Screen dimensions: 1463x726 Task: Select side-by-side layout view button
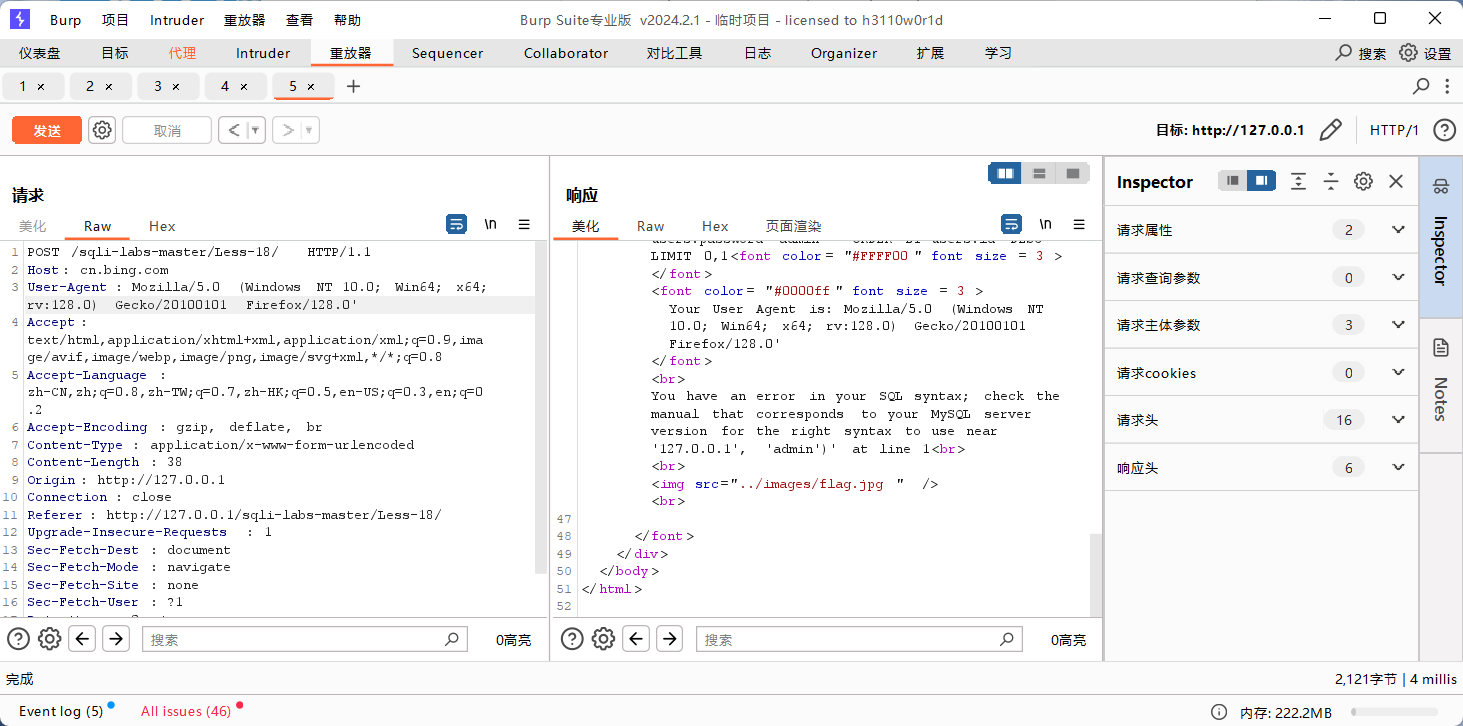(x=1005, y=173)
